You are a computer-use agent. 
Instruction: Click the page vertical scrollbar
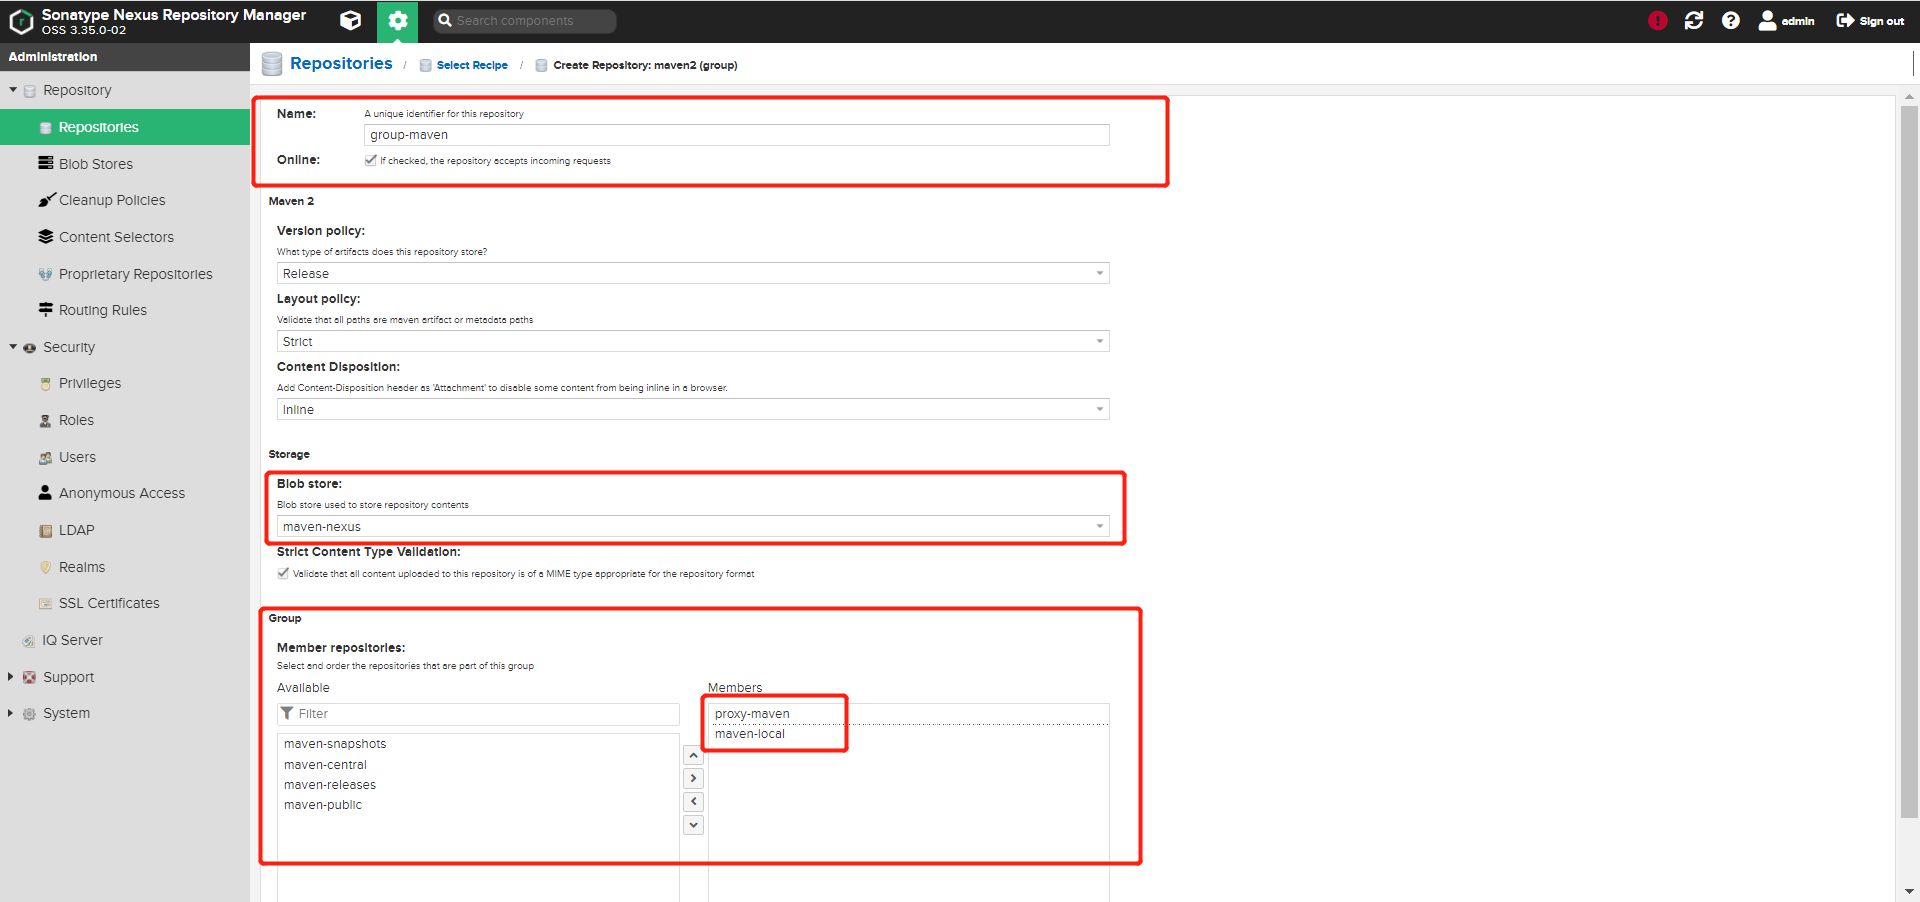point(1909,460)
